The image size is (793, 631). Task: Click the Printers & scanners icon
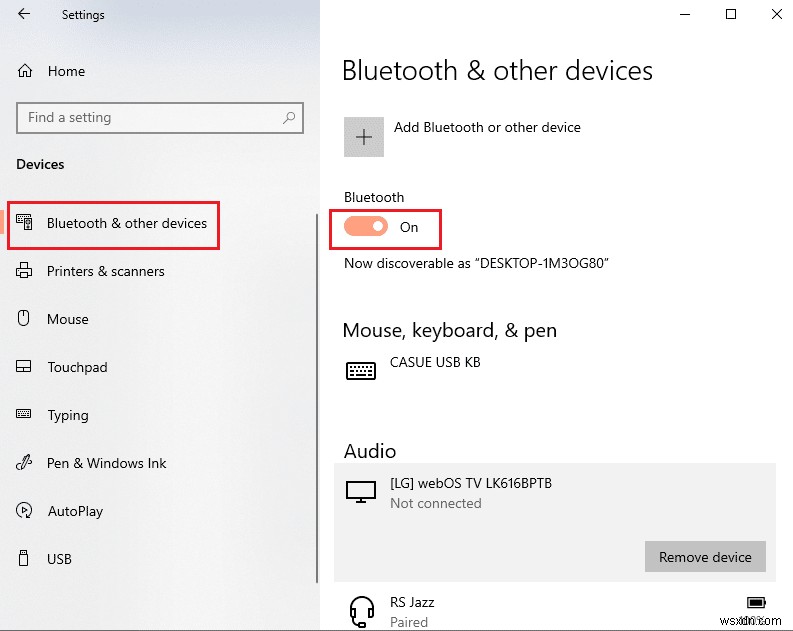(26, 271)
